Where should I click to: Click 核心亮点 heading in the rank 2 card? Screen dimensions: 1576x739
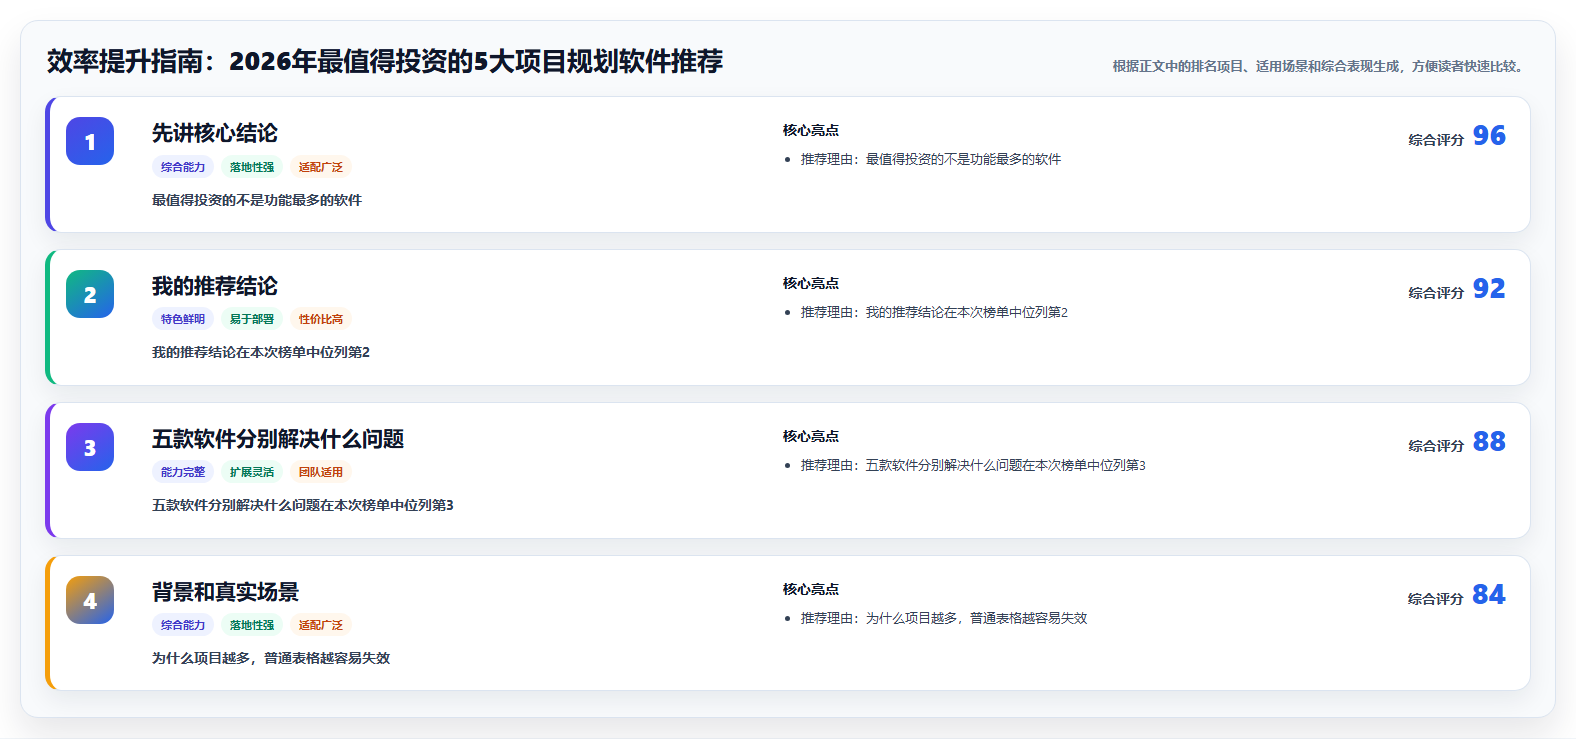[811, 283]
